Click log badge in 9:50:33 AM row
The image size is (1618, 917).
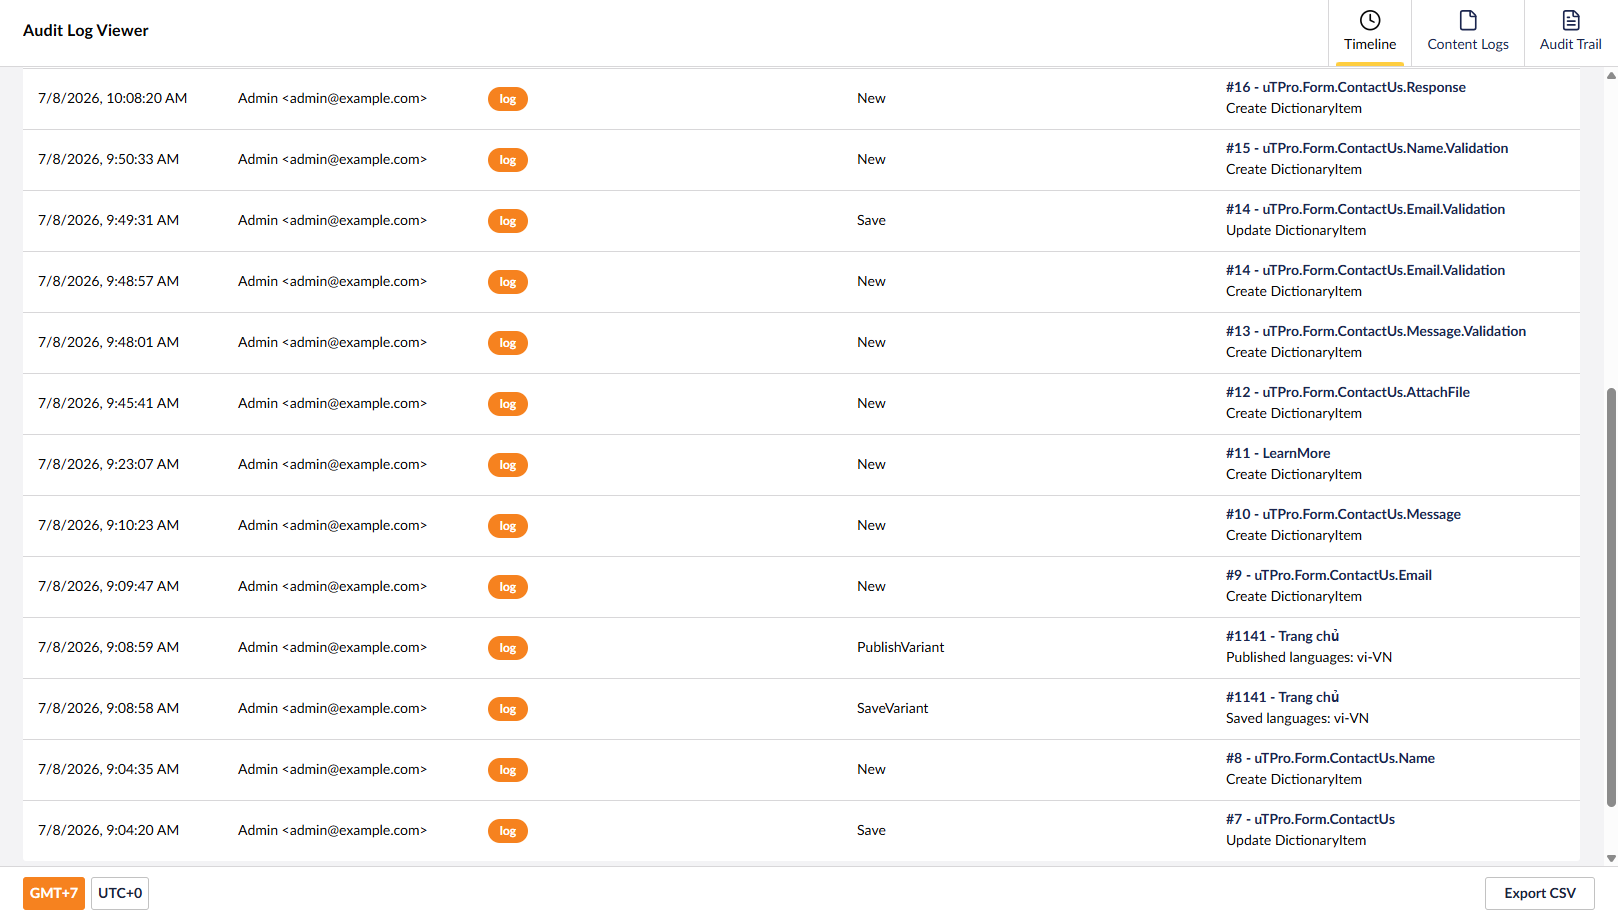[x=508, y=160]
